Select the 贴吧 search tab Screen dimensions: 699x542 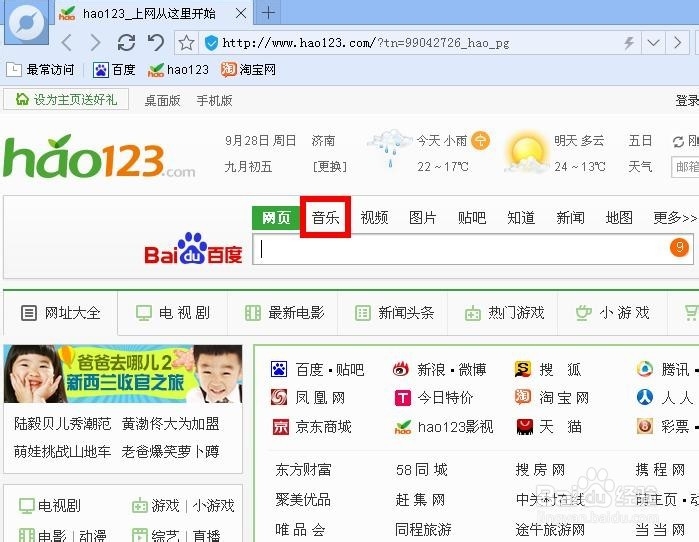coord(472,218)
